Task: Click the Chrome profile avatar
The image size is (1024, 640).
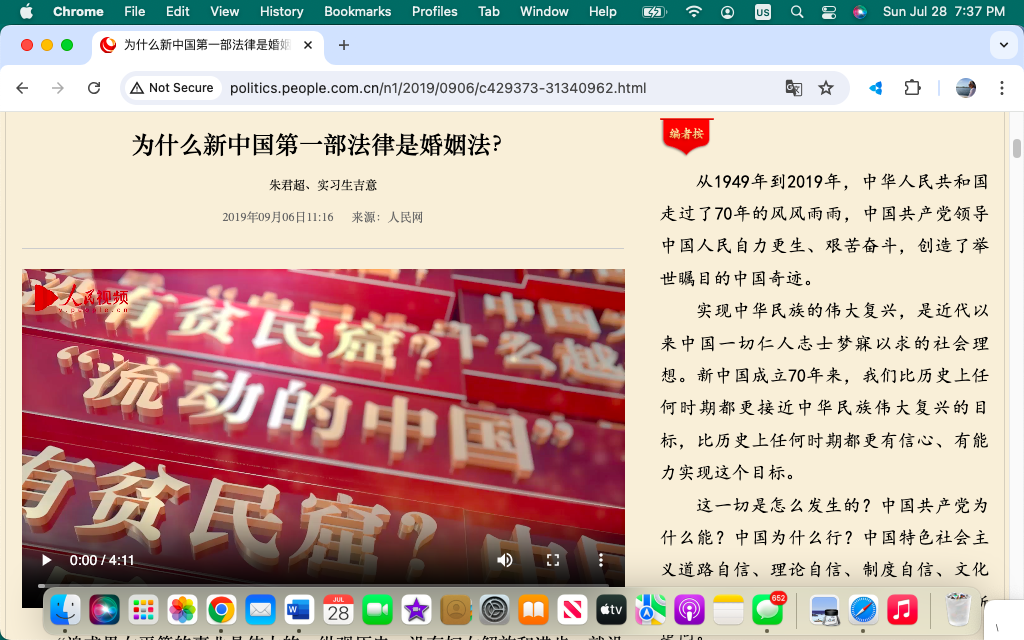Action: point(966,88)
